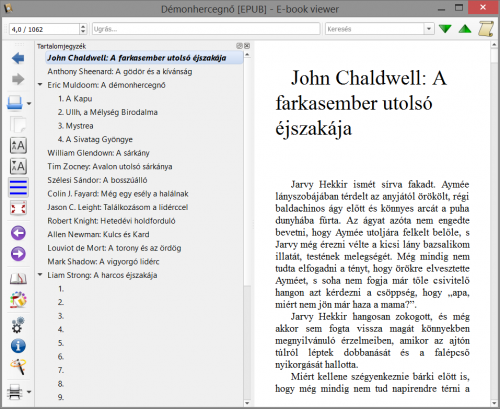Close the Tartalomjegyzék panel
The height and width of the screenshot is (409, 500).
coord(247,46)
